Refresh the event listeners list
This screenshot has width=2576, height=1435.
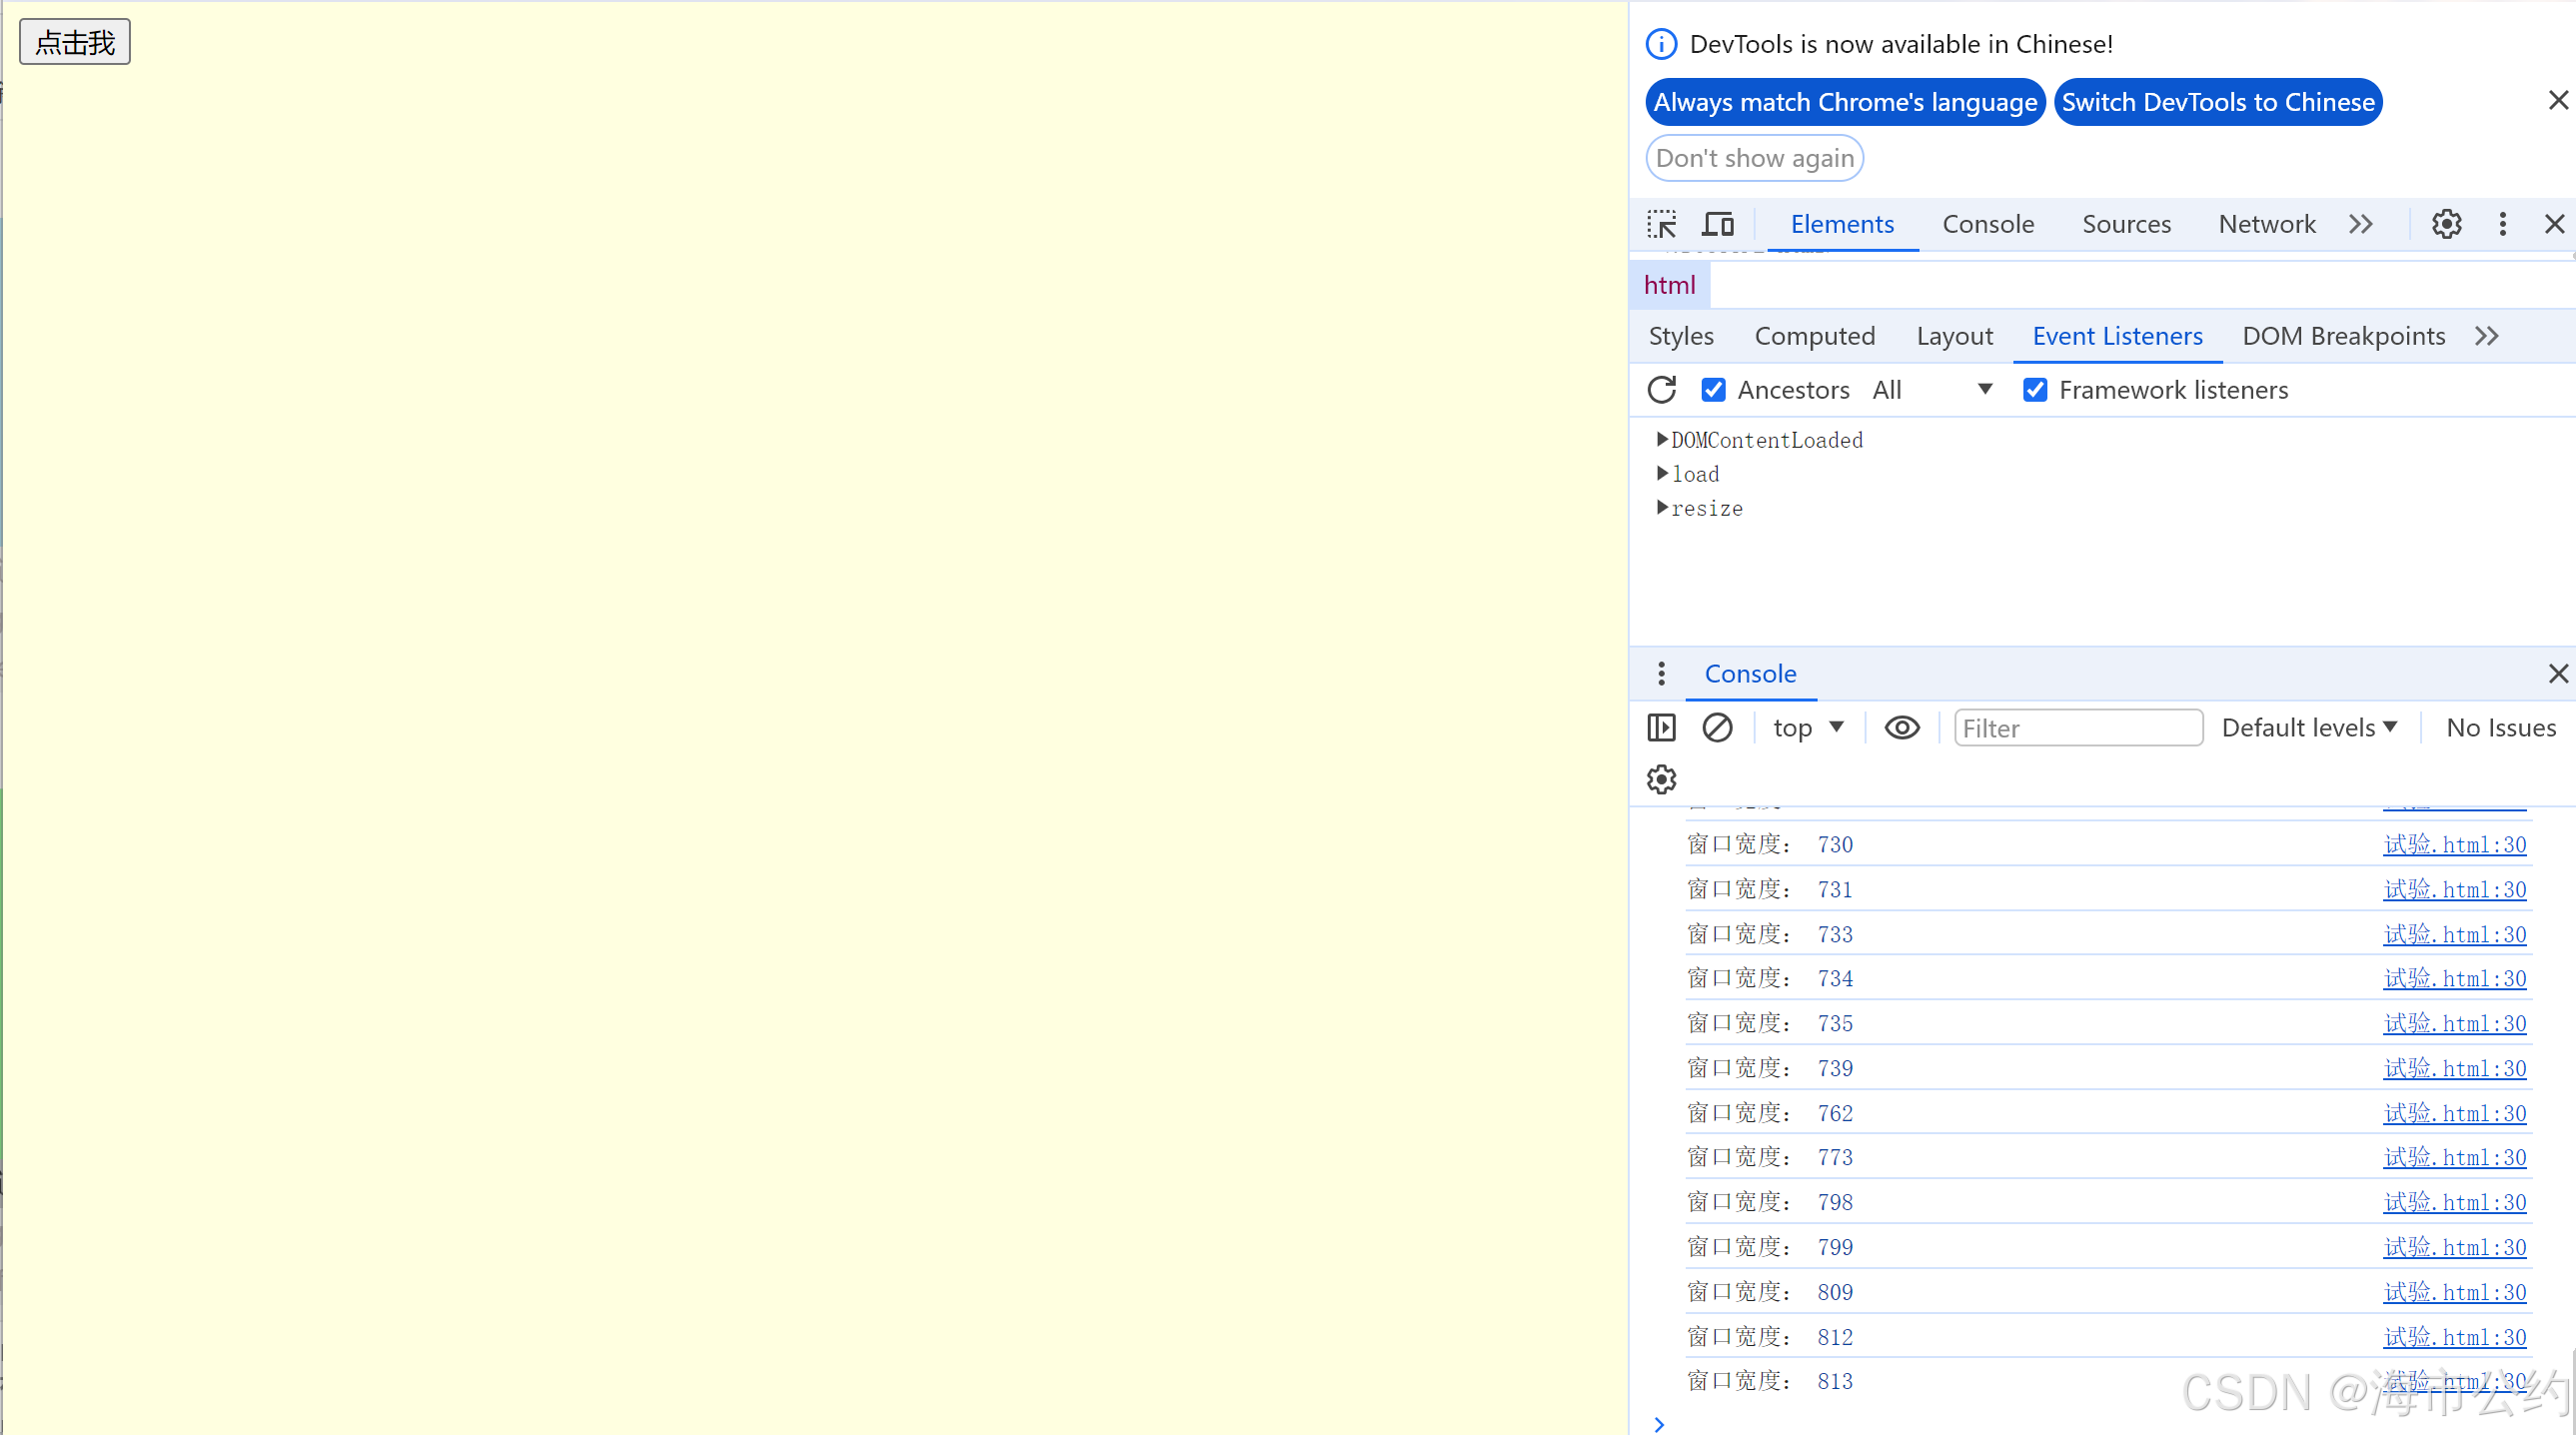click(x=1662, y=390)
